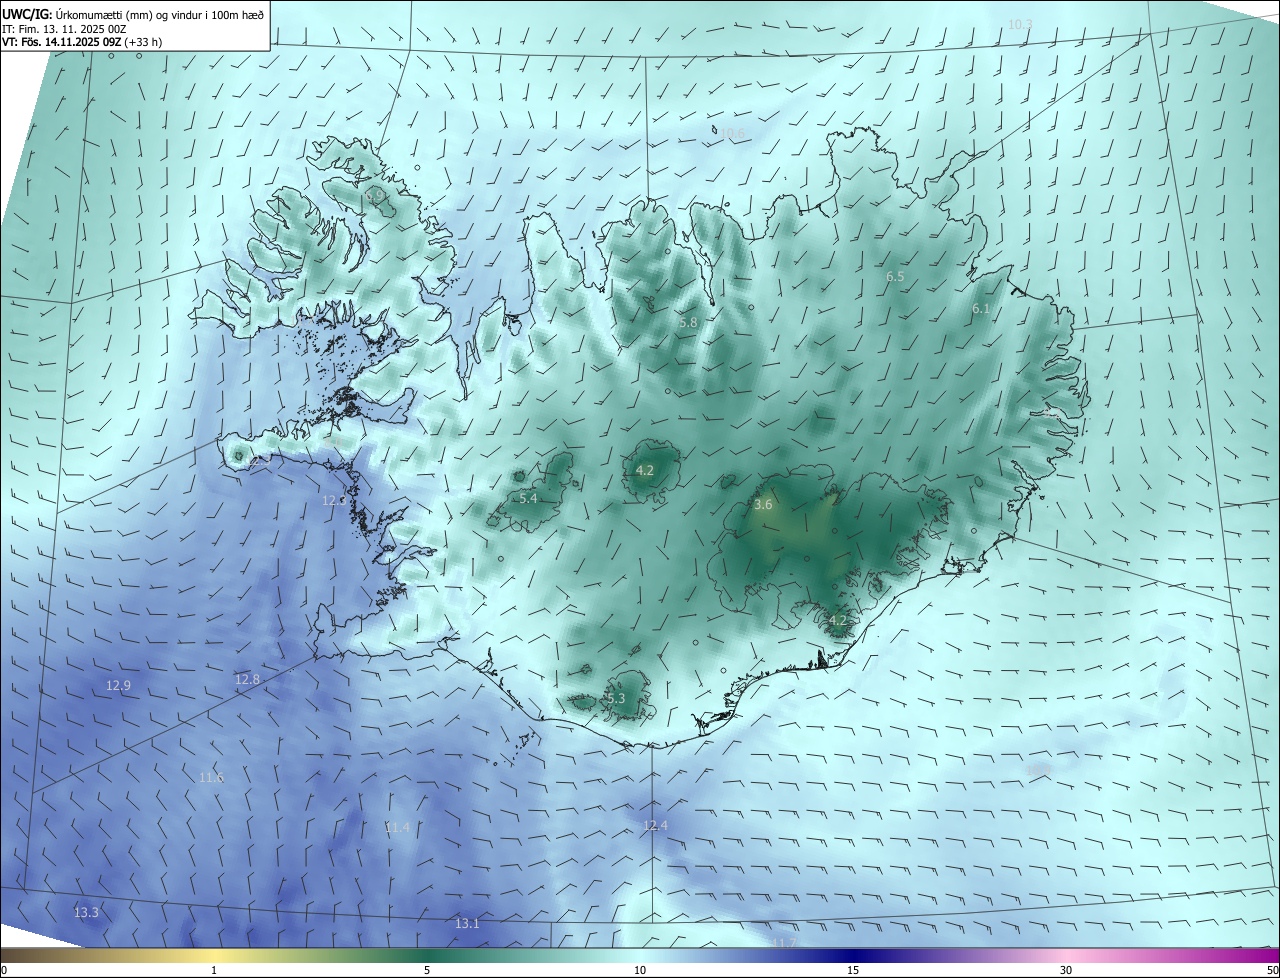Click the 6.5 value label
Screen dimensions: 1280x978
(895, 277)
